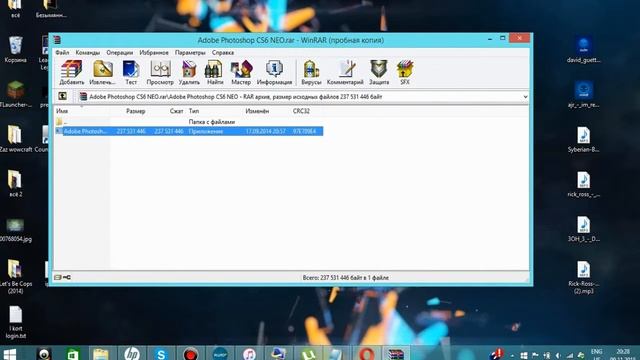Open uTorrent from the taskbar
The width and height of the screenshot is (640, 360).
308,353
